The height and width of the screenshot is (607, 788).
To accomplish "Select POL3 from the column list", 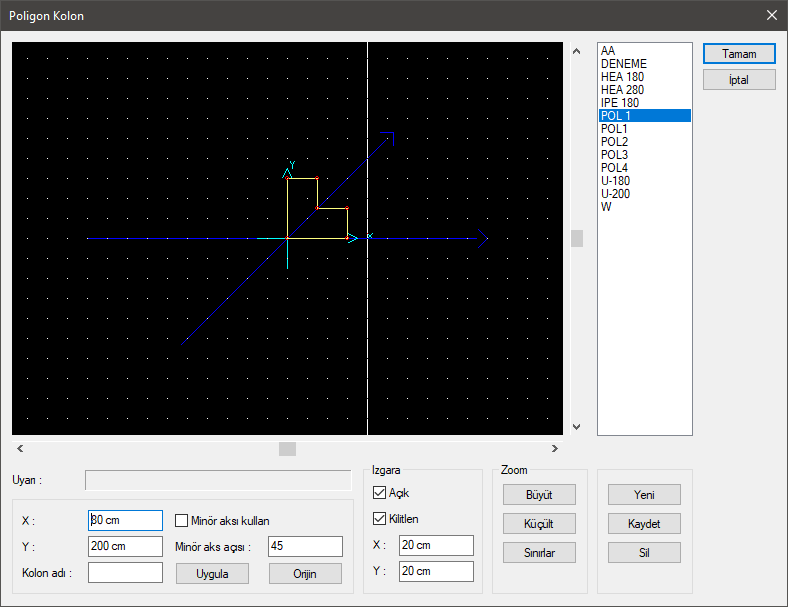I will pyautogui.click(x=614, y=155).
